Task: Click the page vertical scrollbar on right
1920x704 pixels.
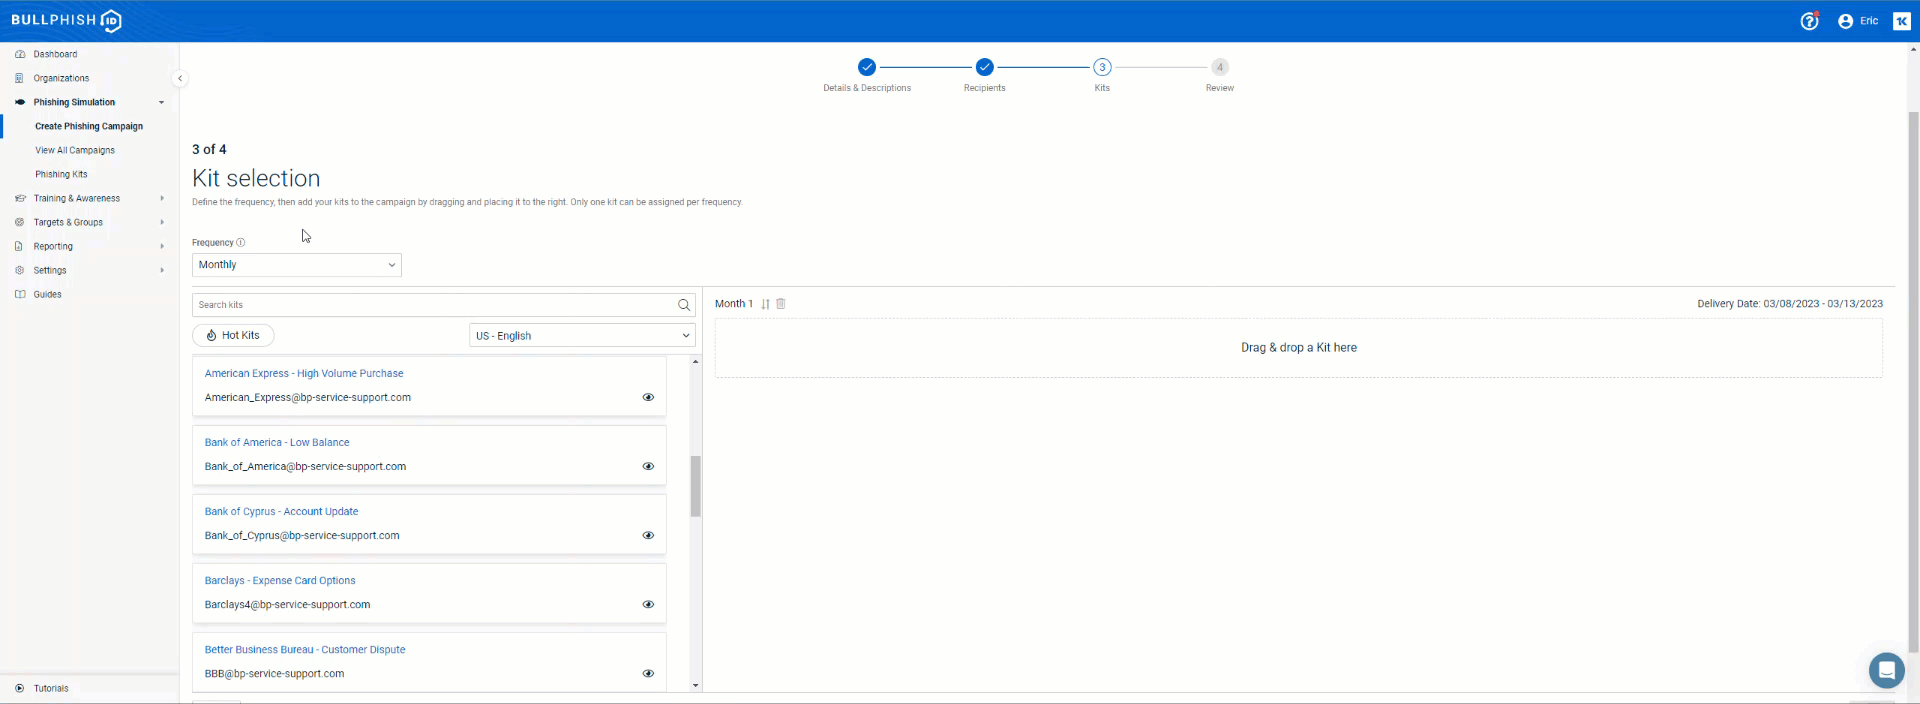Action: pyautogui.click(x=1913, y=380)
